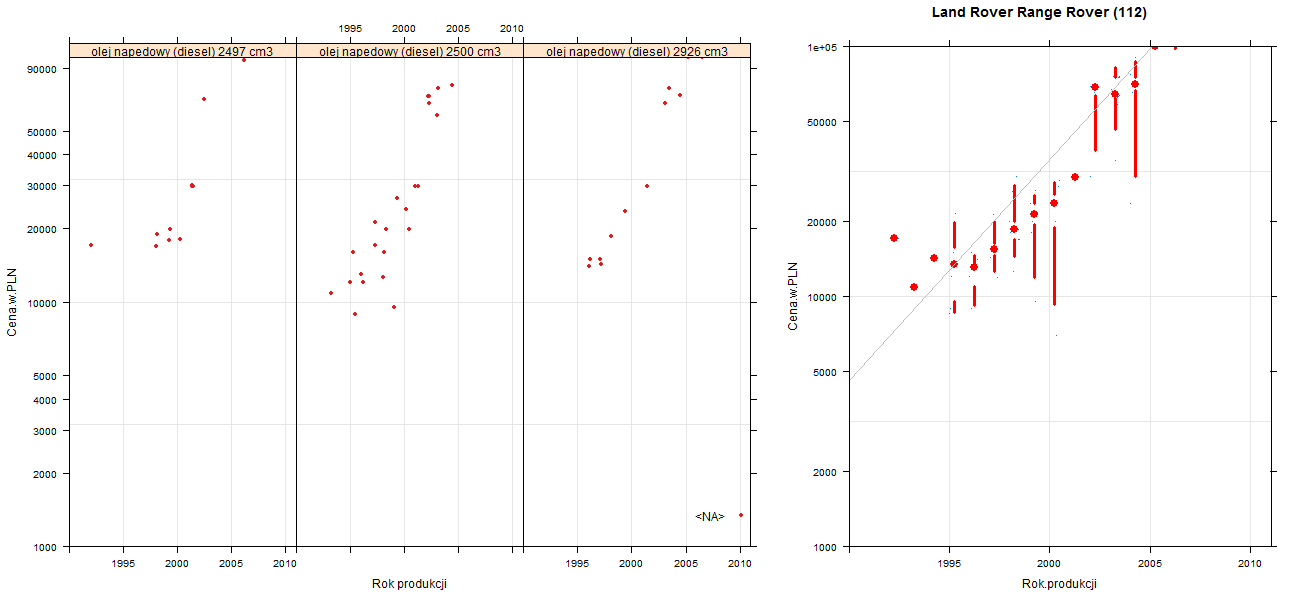
Task: Select the "olej napedowy (diesel) 2500 cm3" panel header
Action: [410, 51]
